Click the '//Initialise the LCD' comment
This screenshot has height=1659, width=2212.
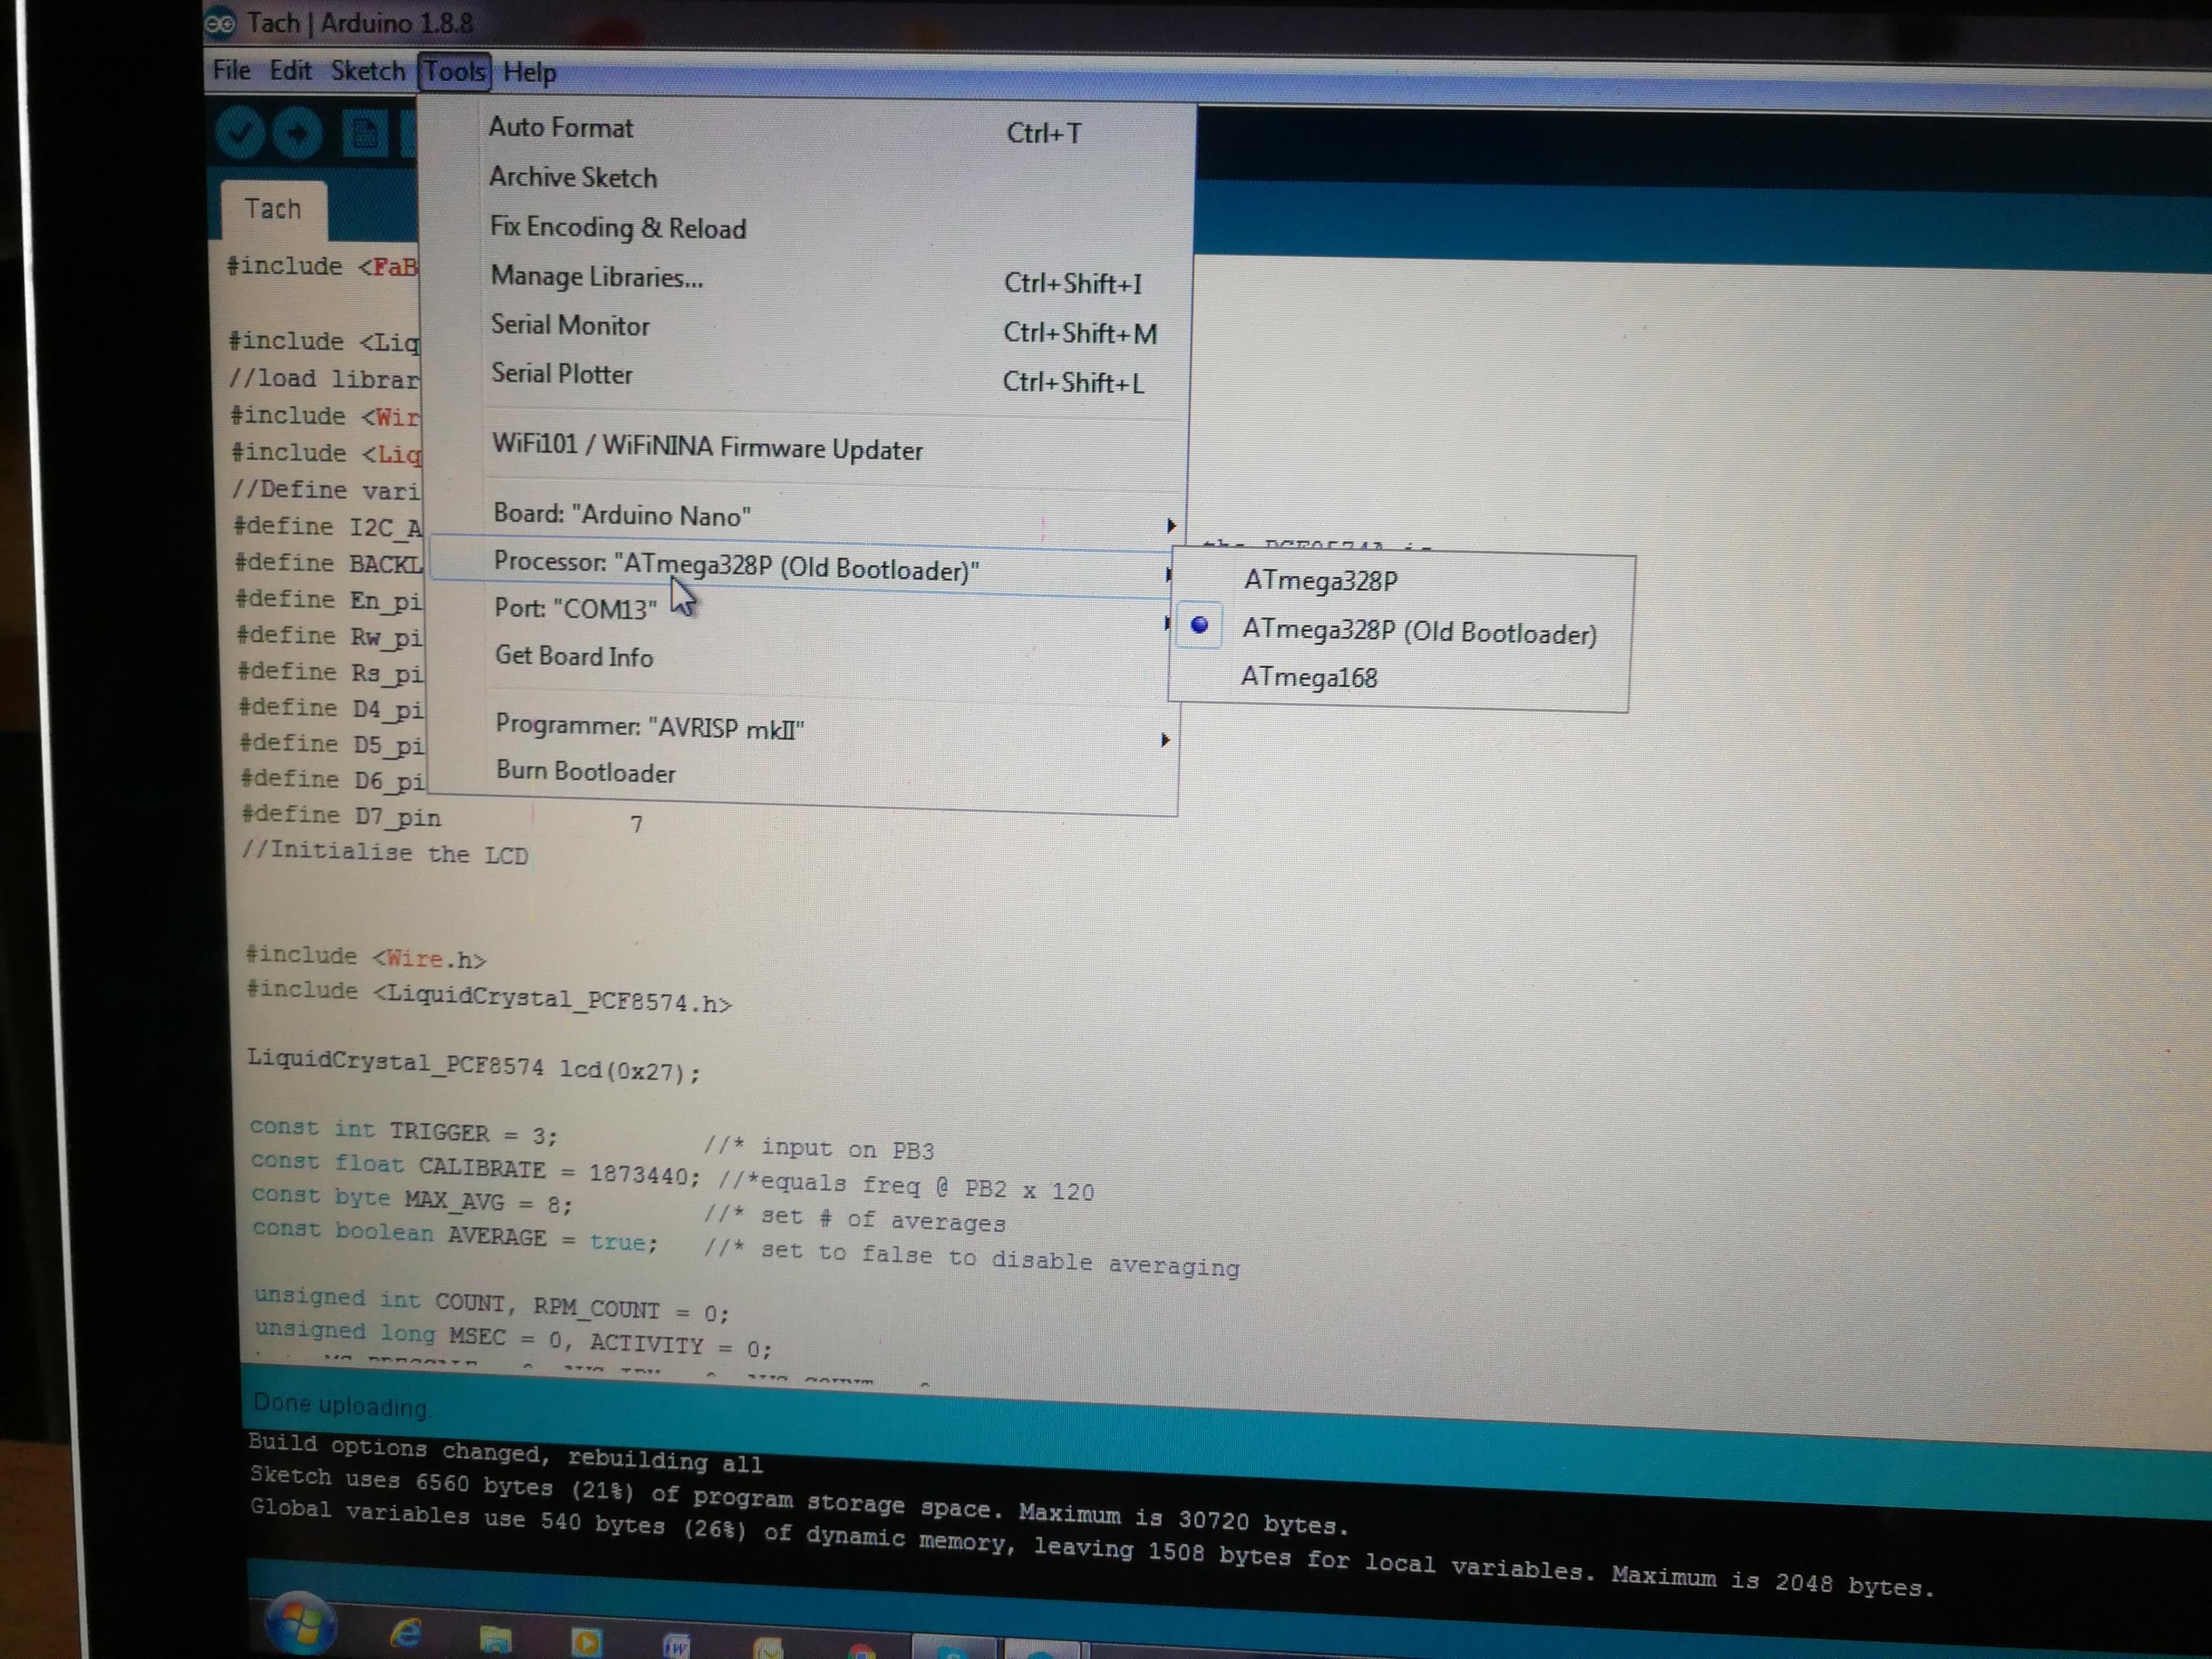[x=385, y=853]
